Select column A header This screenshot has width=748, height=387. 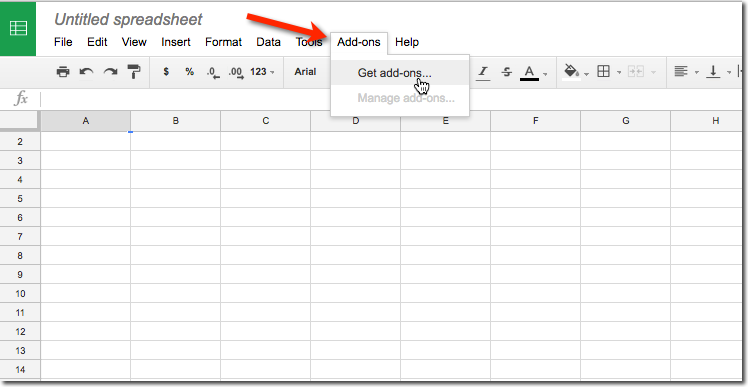(x=85, y=121)
